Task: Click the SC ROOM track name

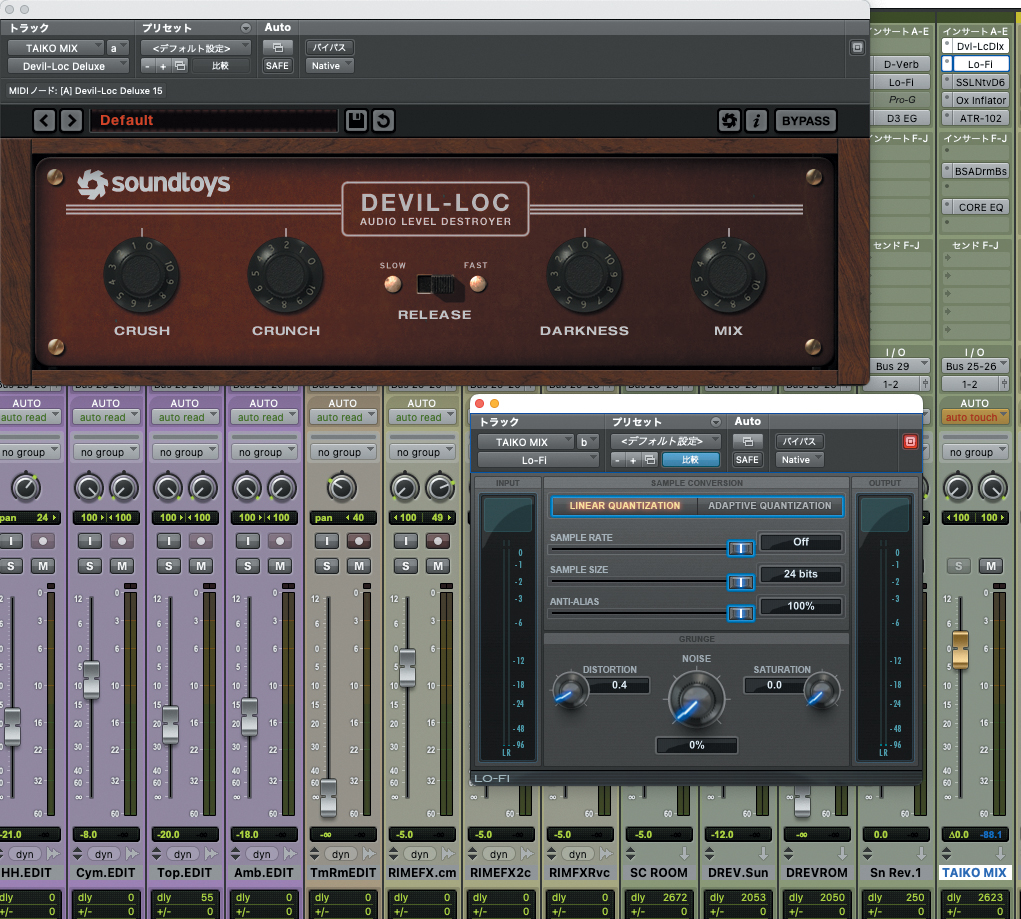Action: pos(659,873)
